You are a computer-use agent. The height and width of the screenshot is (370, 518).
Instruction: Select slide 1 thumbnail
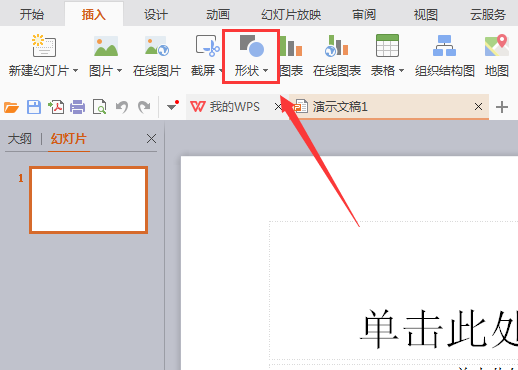pos(88,200)
